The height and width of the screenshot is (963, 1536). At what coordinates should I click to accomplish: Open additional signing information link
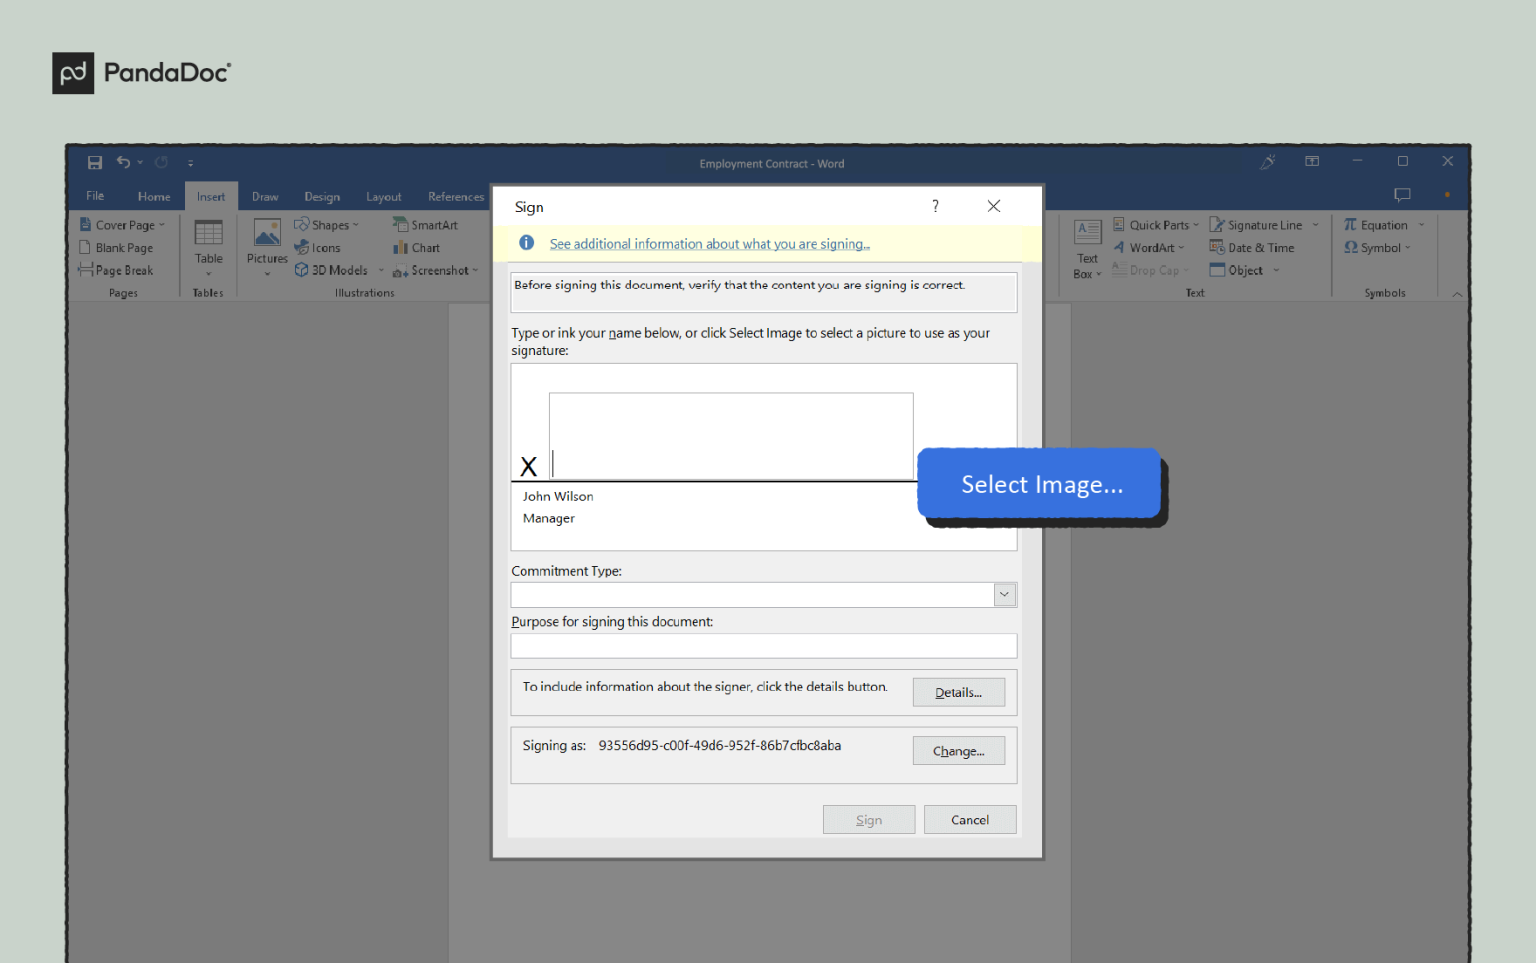point(709,243)
